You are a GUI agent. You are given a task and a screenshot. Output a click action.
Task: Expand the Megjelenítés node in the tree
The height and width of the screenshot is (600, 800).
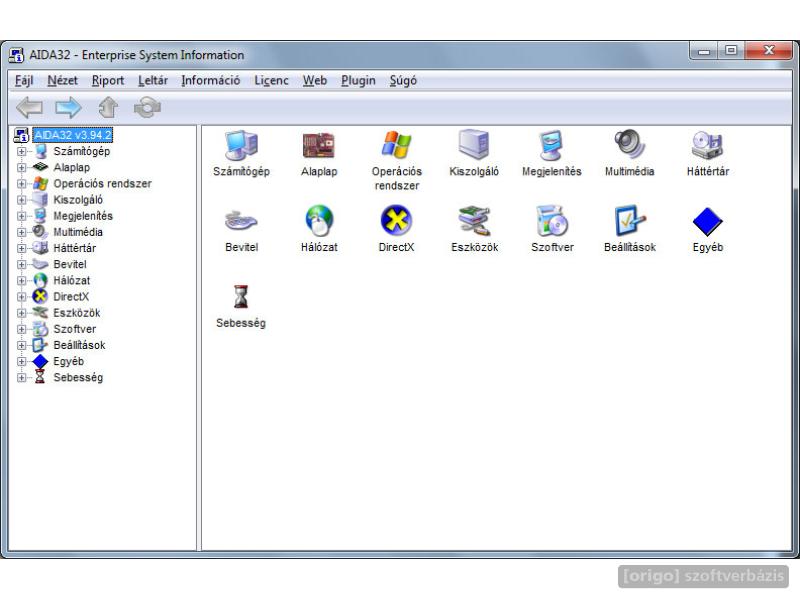point(21,216)
